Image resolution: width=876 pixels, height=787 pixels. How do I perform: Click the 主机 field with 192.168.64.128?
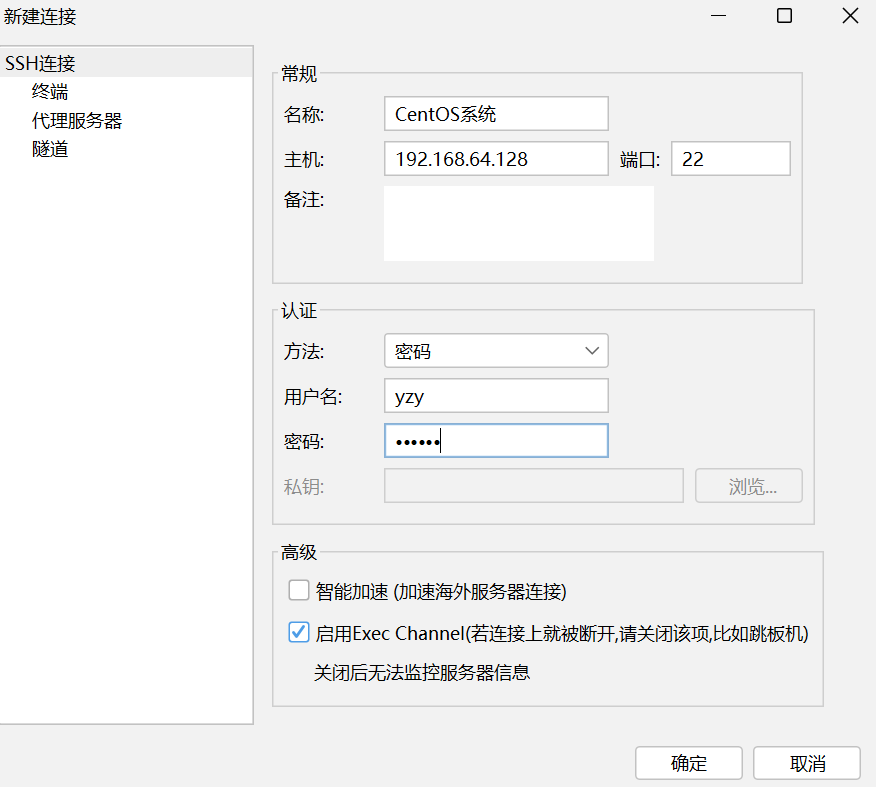pos(496,159)
